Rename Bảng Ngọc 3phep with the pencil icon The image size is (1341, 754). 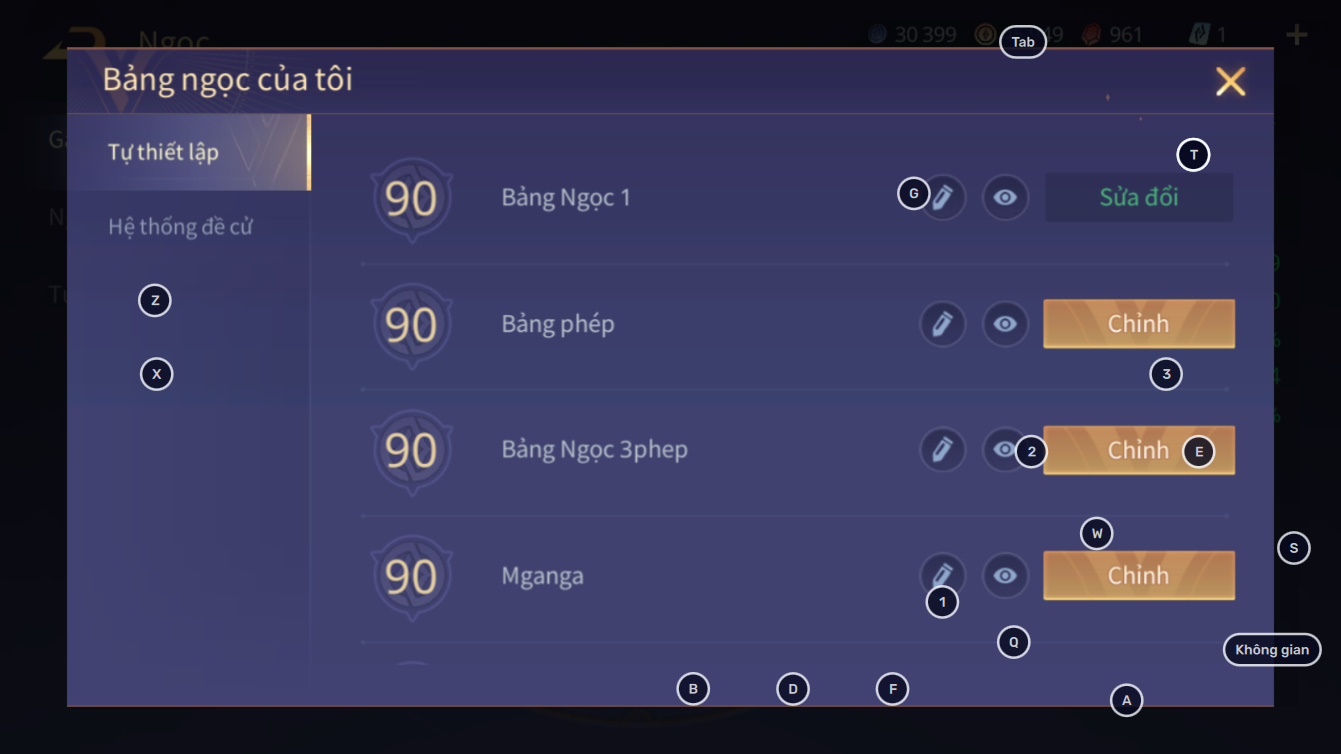click(x=942, y=450)
